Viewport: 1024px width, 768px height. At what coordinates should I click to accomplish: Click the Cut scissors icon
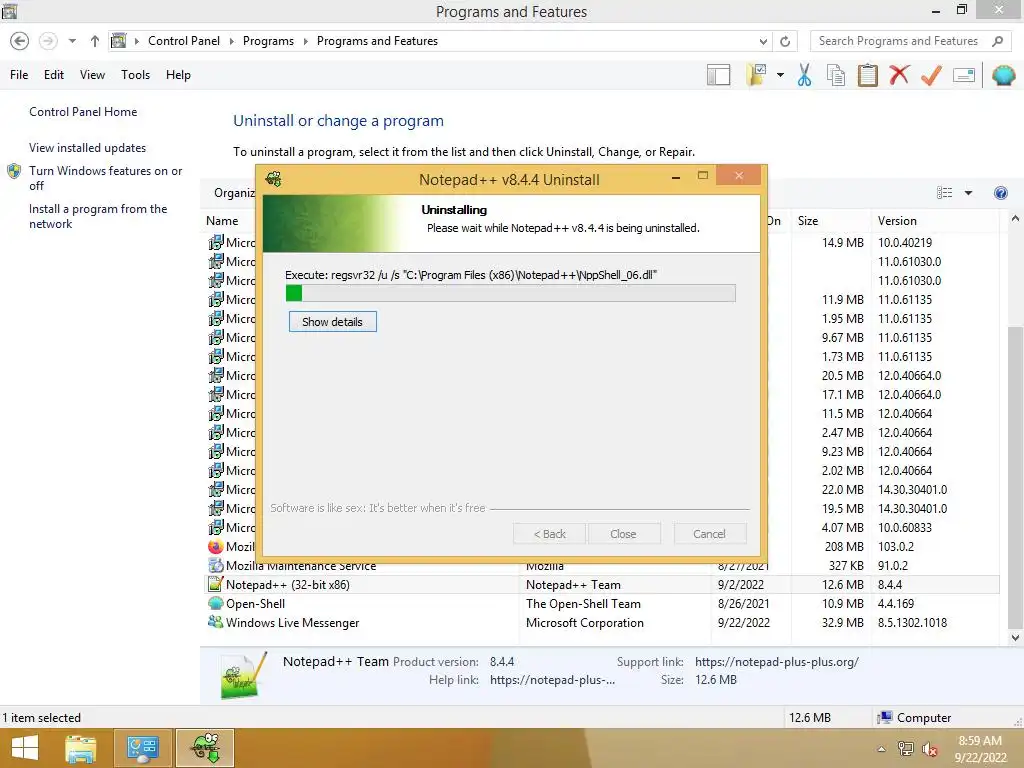coord(805,75)
